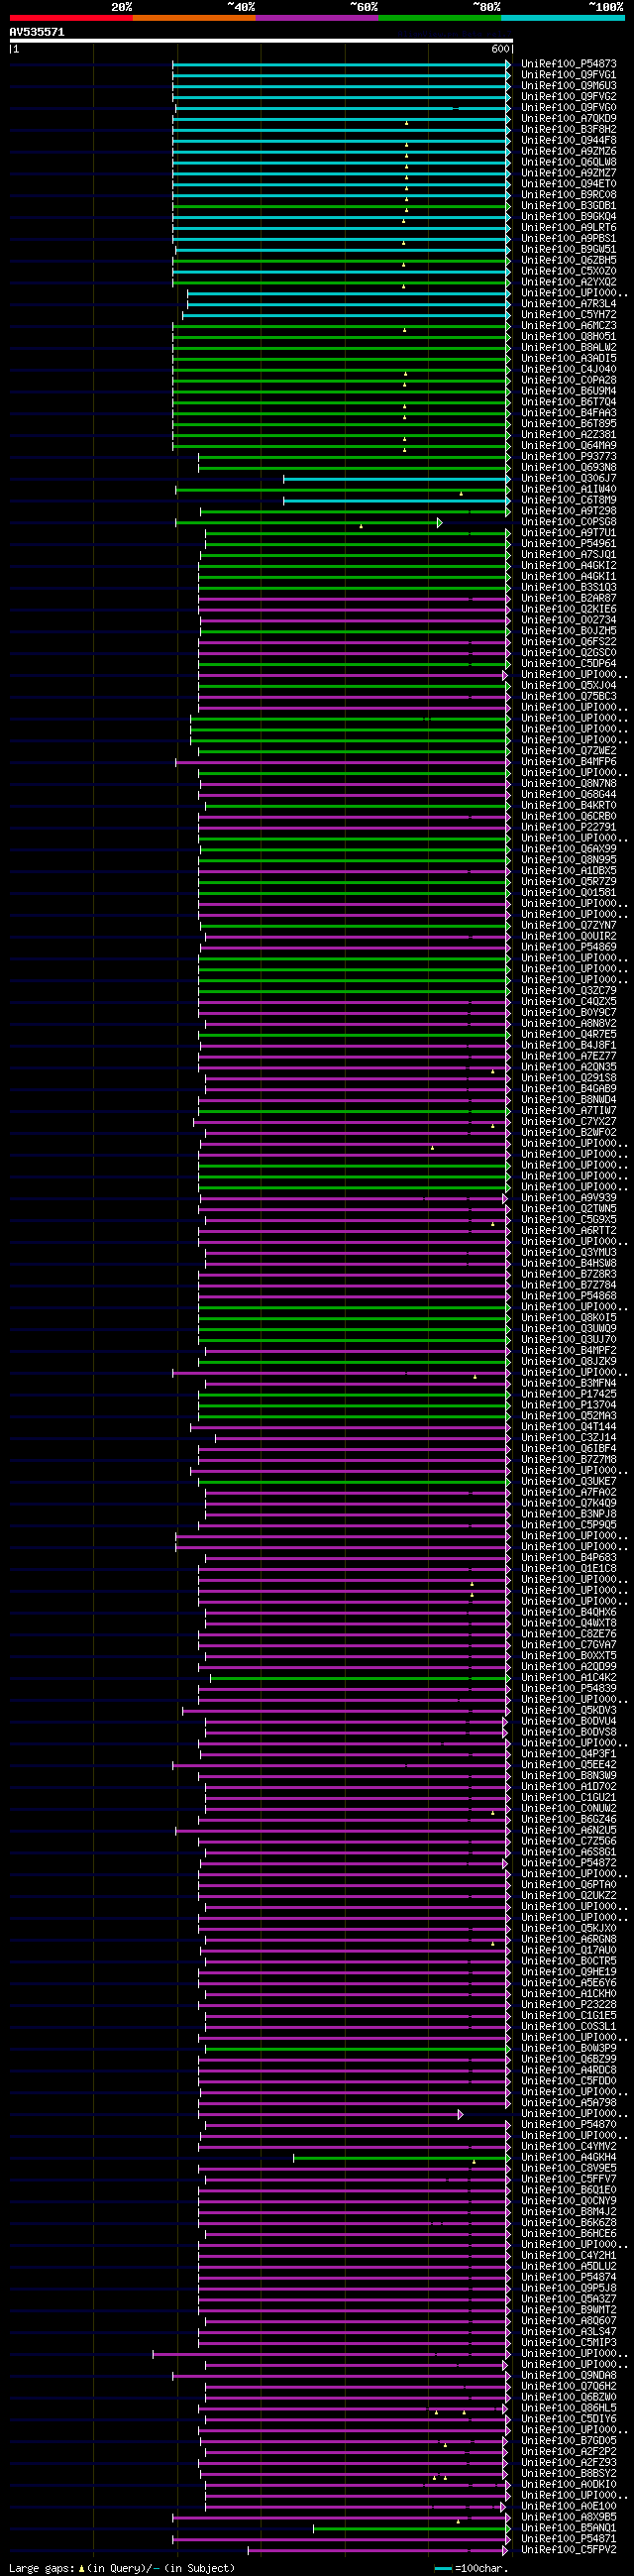Select hit UniRef100_A9T298
Screen dimensions: 634x2576
[x=568, y=511]
